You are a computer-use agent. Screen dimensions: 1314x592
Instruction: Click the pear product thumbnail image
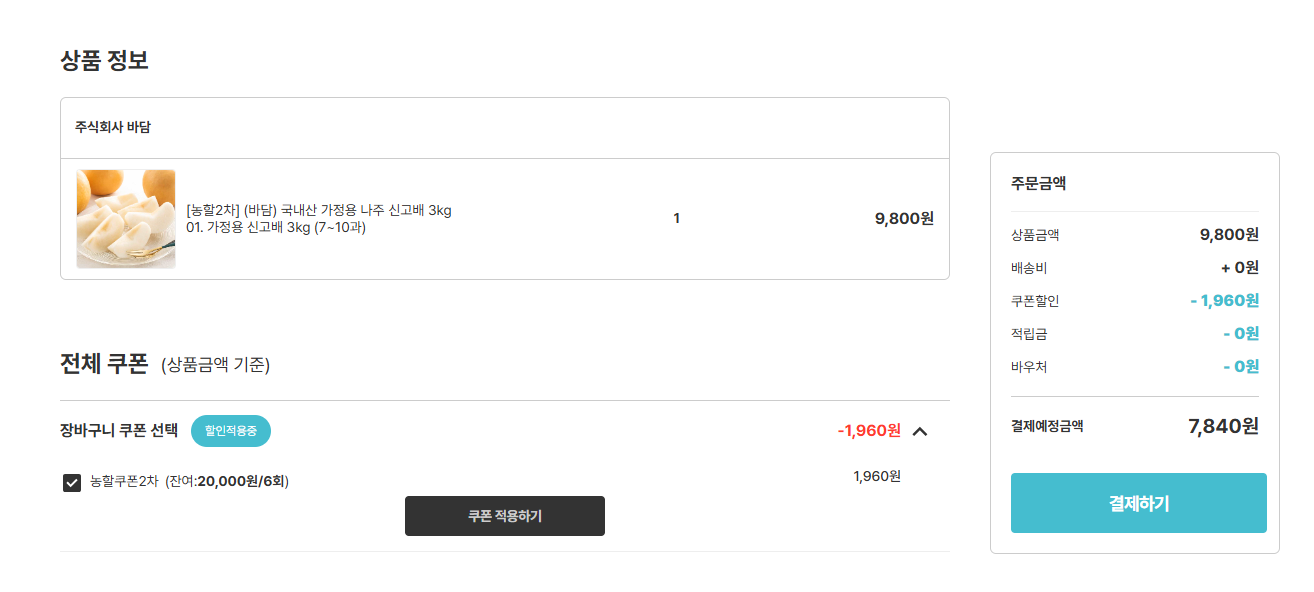pos(126,219)
